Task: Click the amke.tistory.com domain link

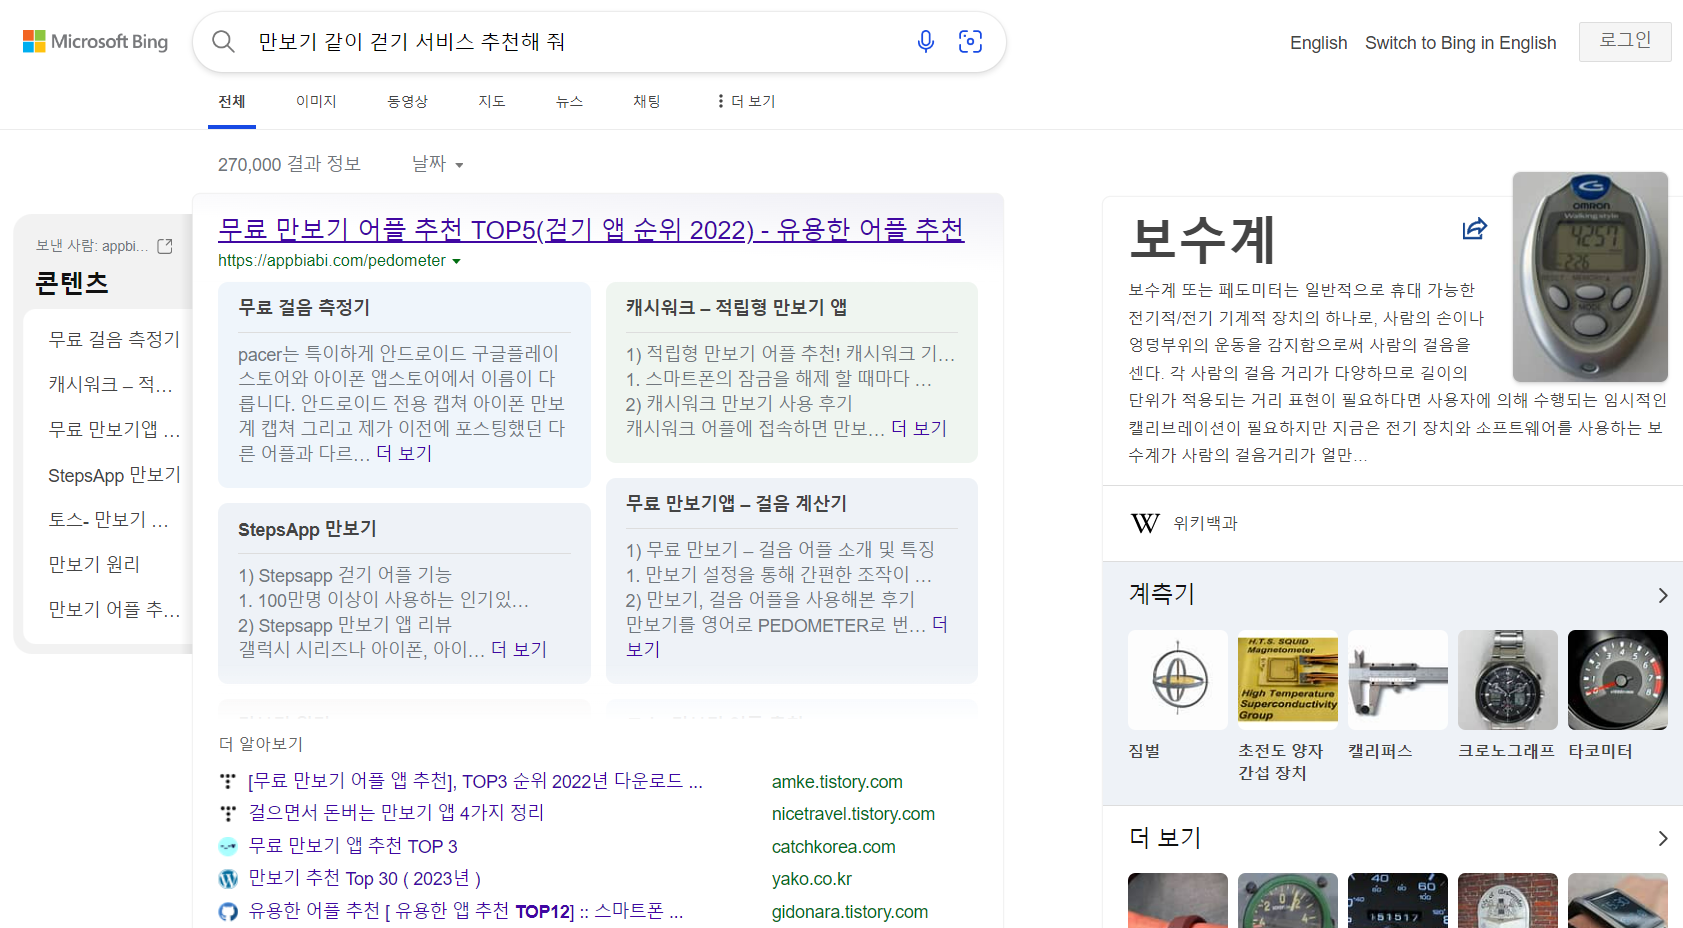Action: [837, 782]
